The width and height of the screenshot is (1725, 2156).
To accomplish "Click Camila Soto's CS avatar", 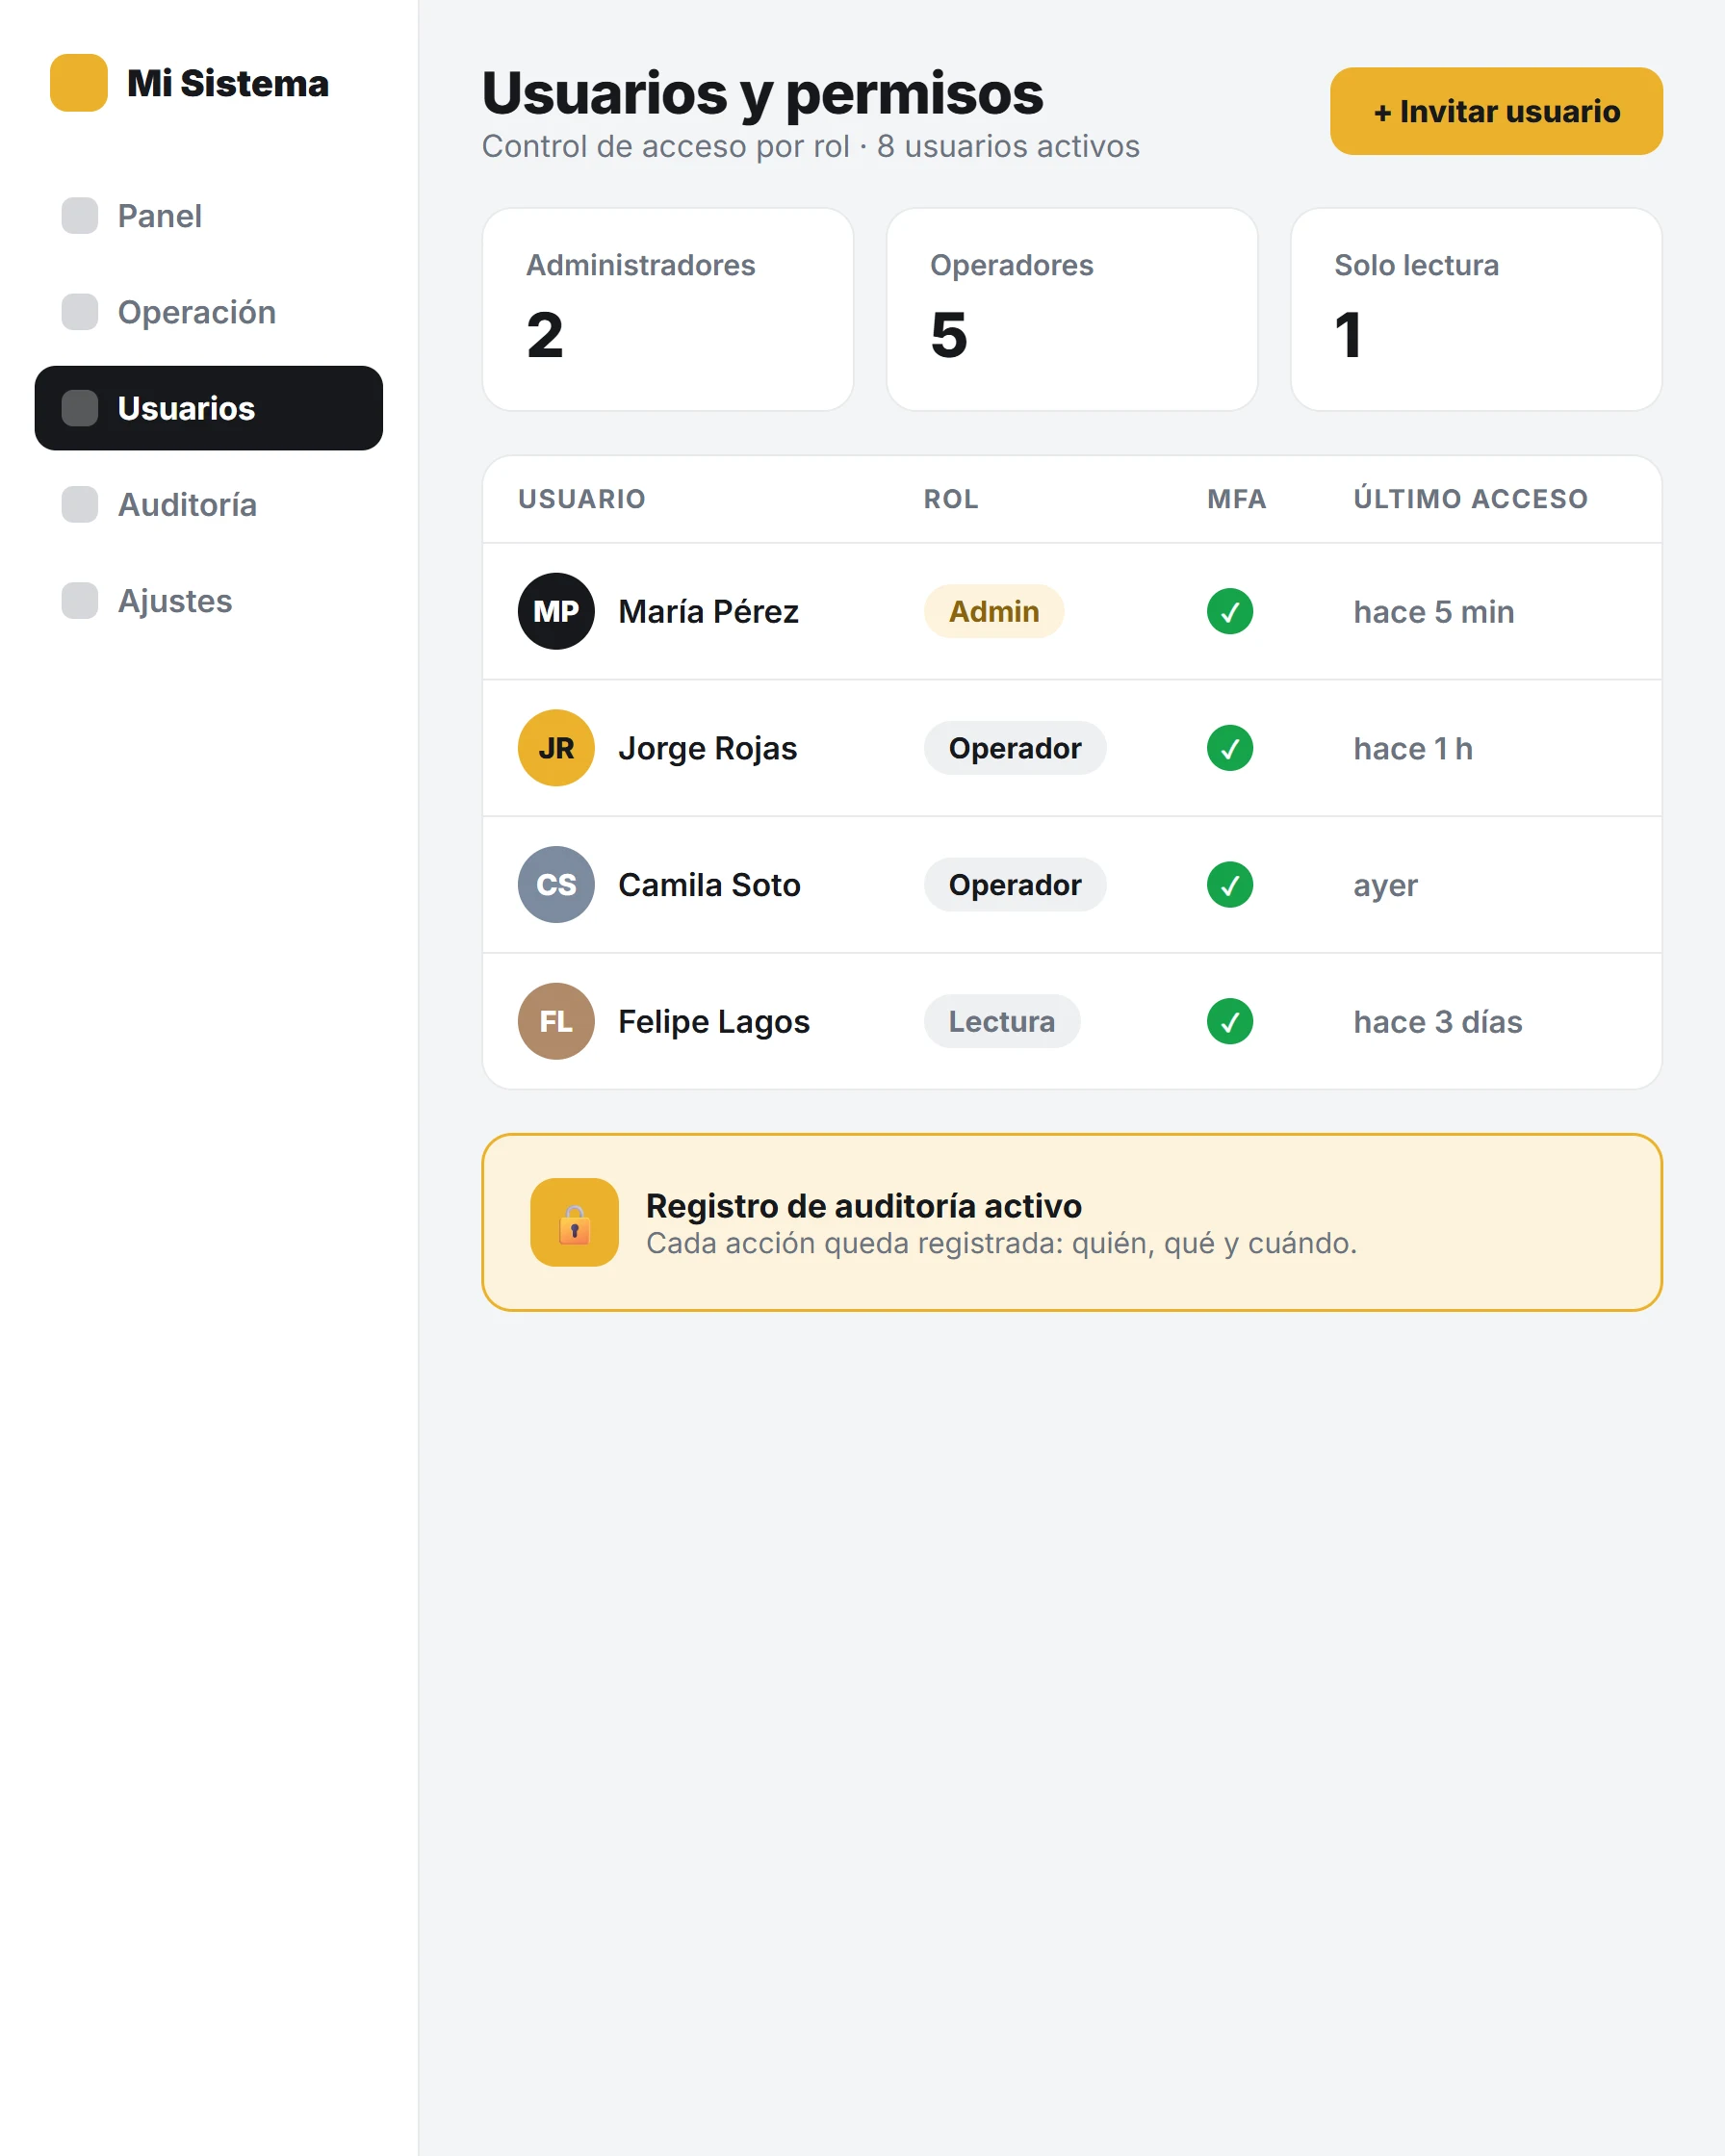I will (x=556, y=885).
